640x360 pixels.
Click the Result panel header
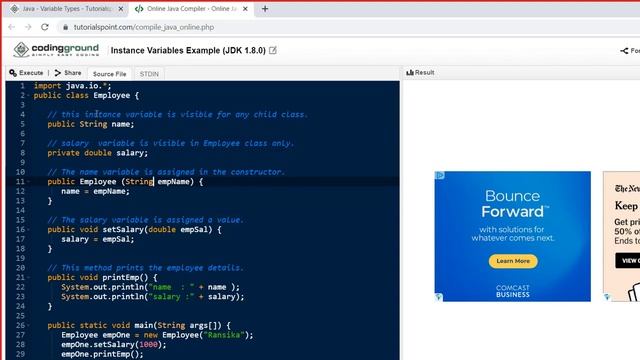(420, 72)
